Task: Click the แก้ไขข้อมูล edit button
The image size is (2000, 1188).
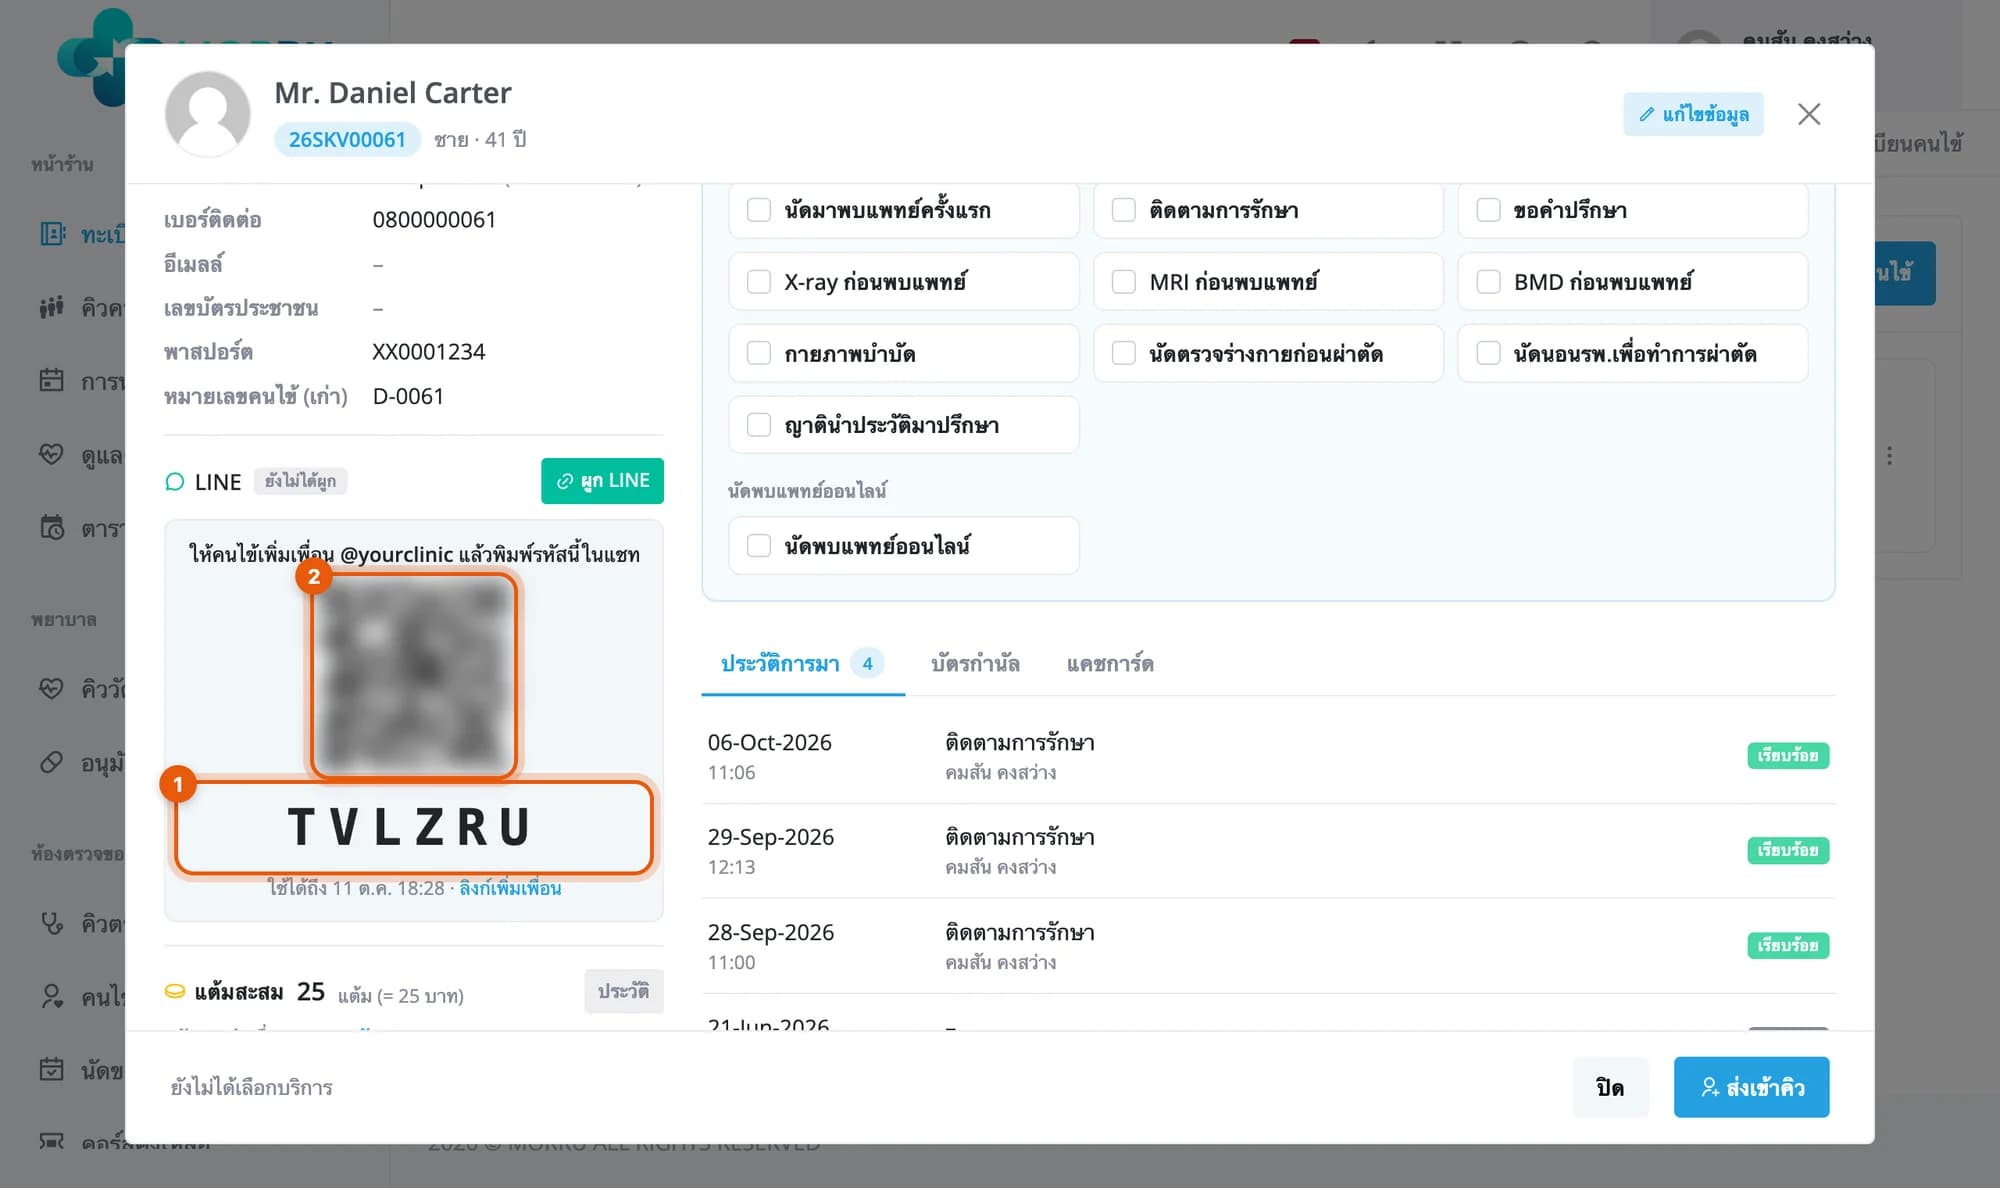Action: pos(1693,114)
